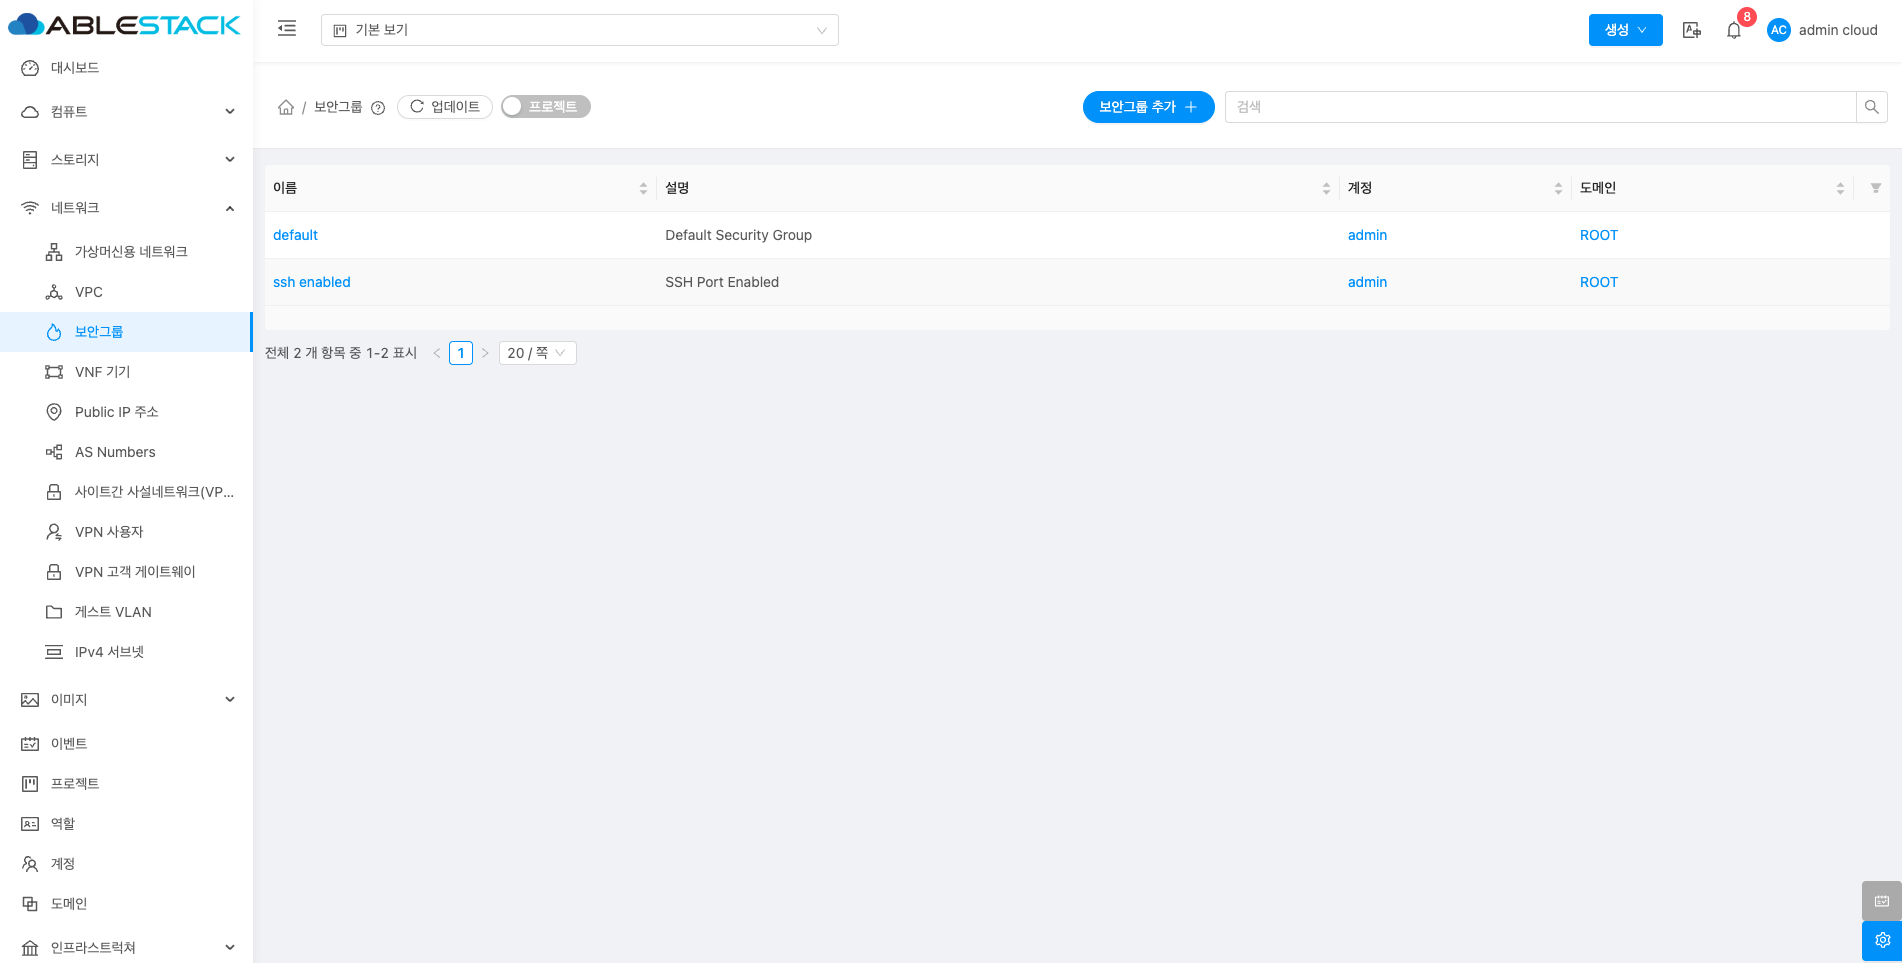Go to Public IP 주소
Viewport: 1902px width, 963px height.
[126, 412]
